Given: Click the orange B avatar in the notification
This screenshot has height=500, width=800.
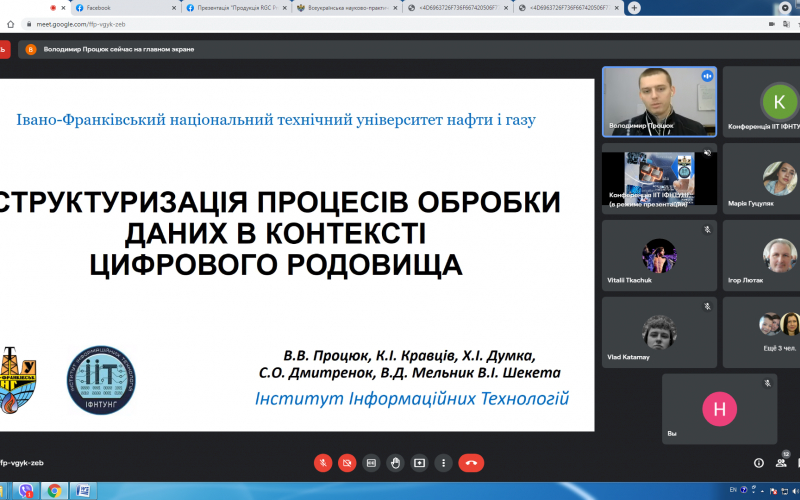Looking at the screenshot, I should click(x=31, y=49).
